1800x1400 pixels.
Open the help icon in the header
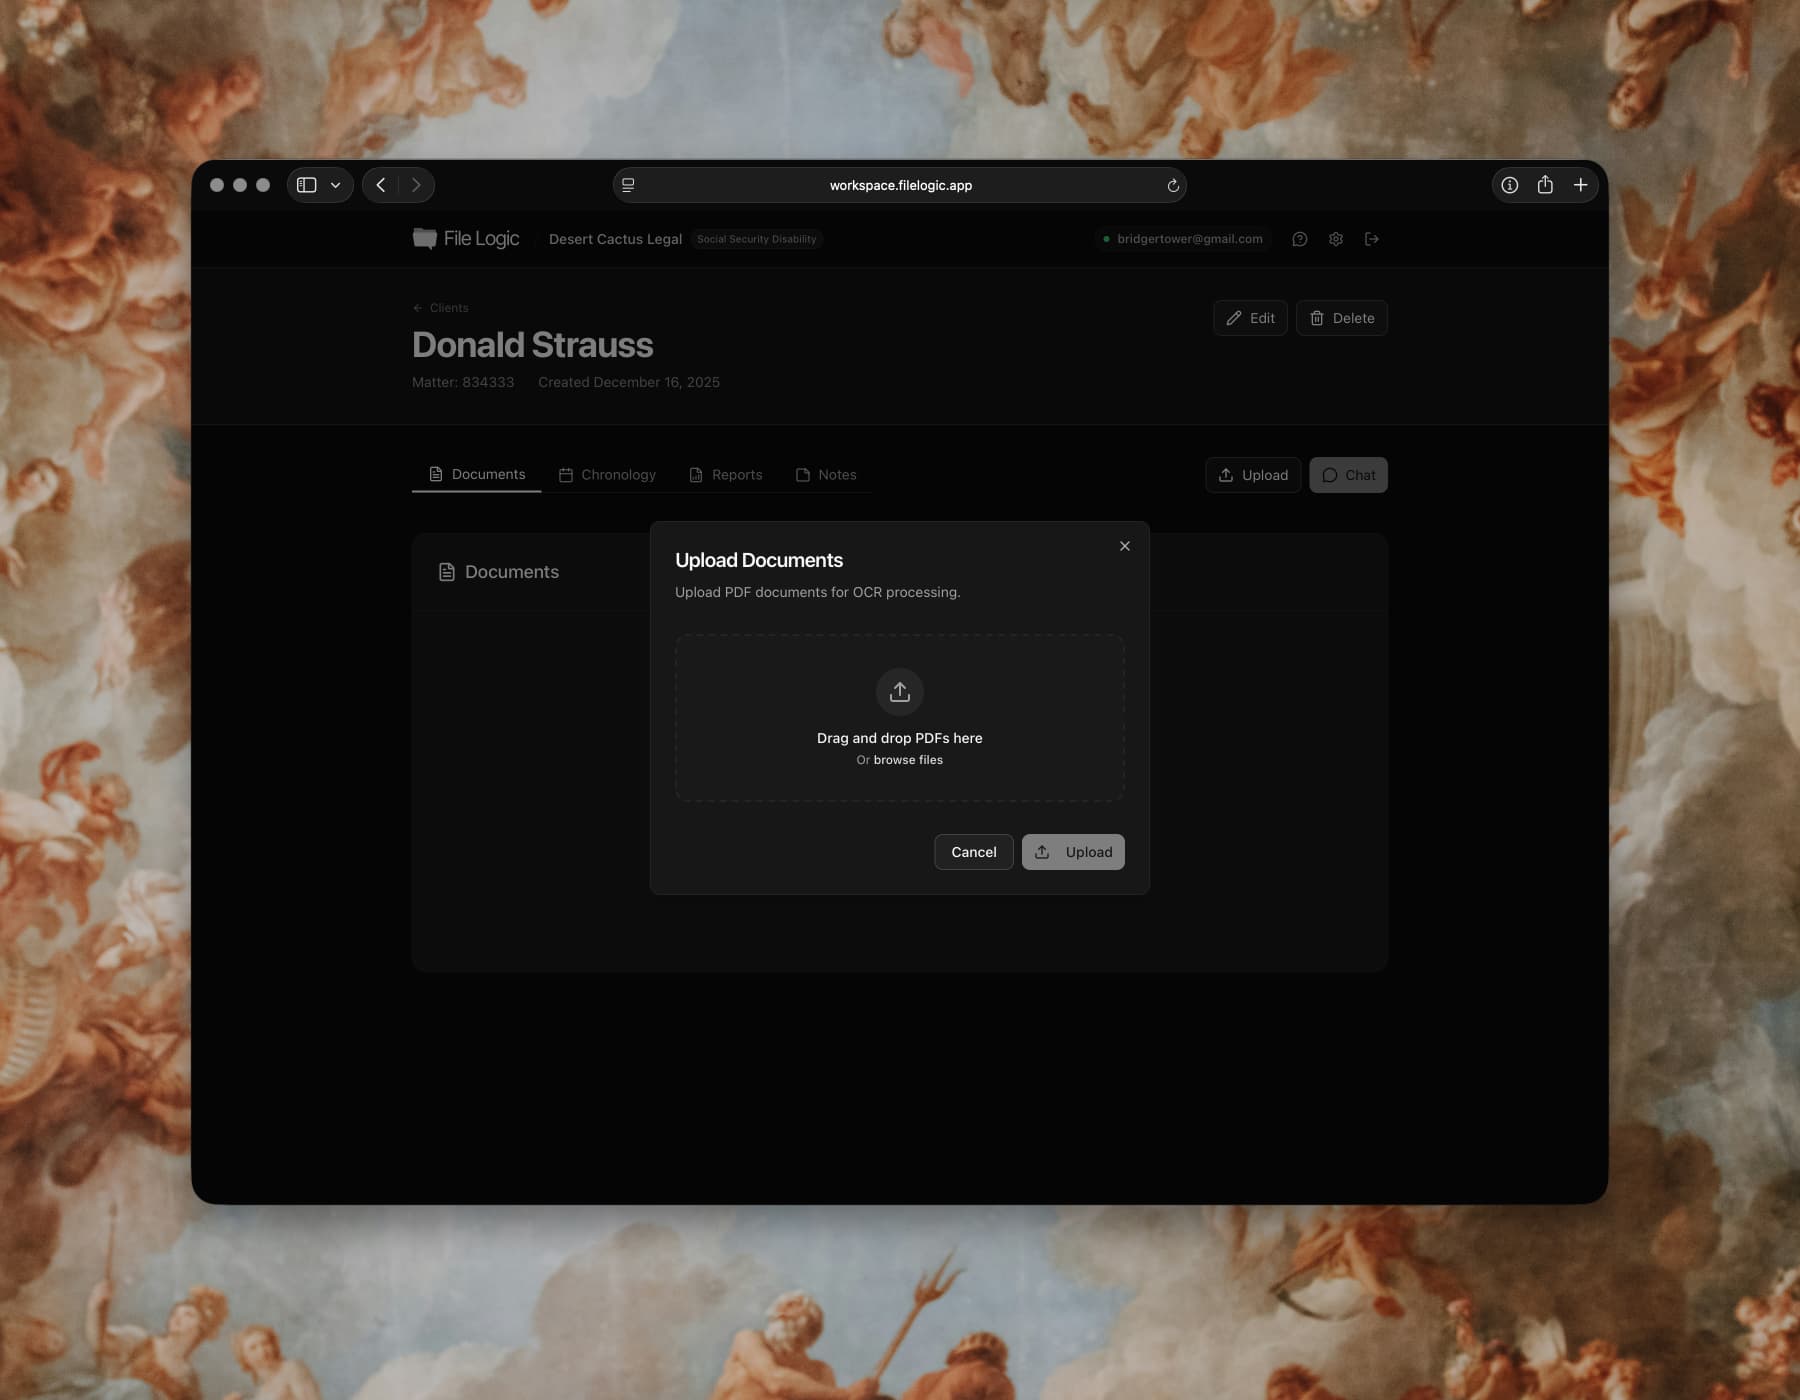pos(1300,239)
